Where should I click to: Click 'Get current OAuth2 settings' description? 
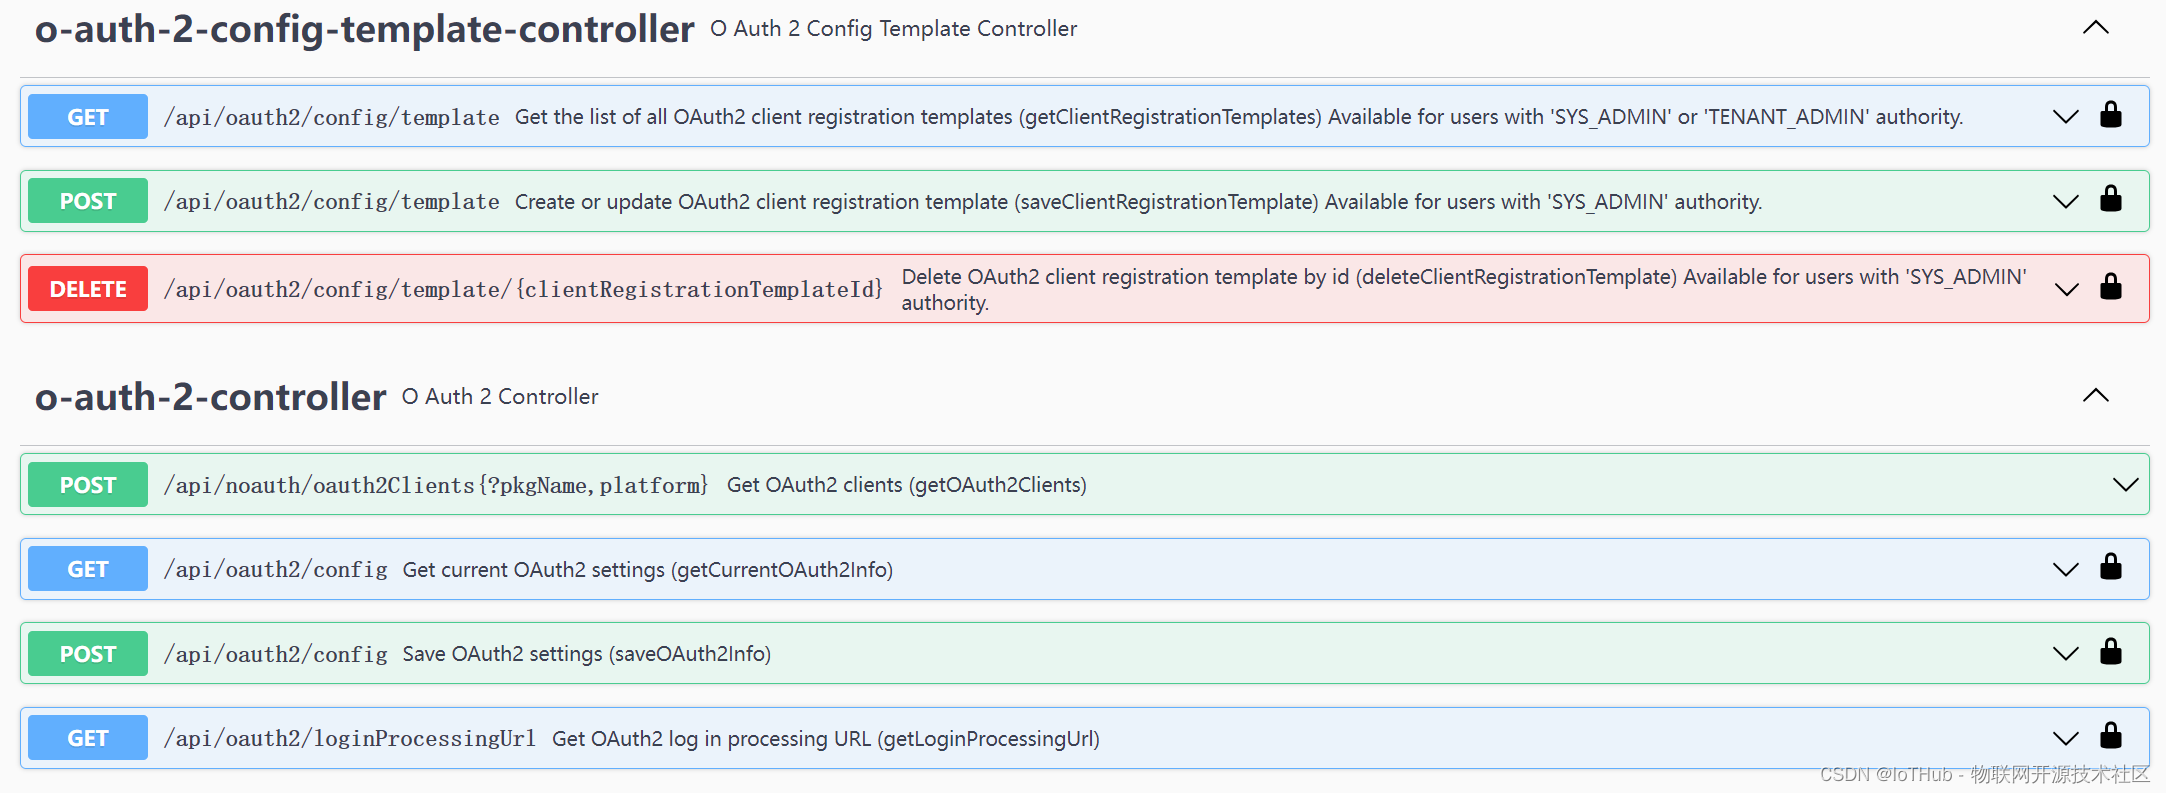pos(648,570)
